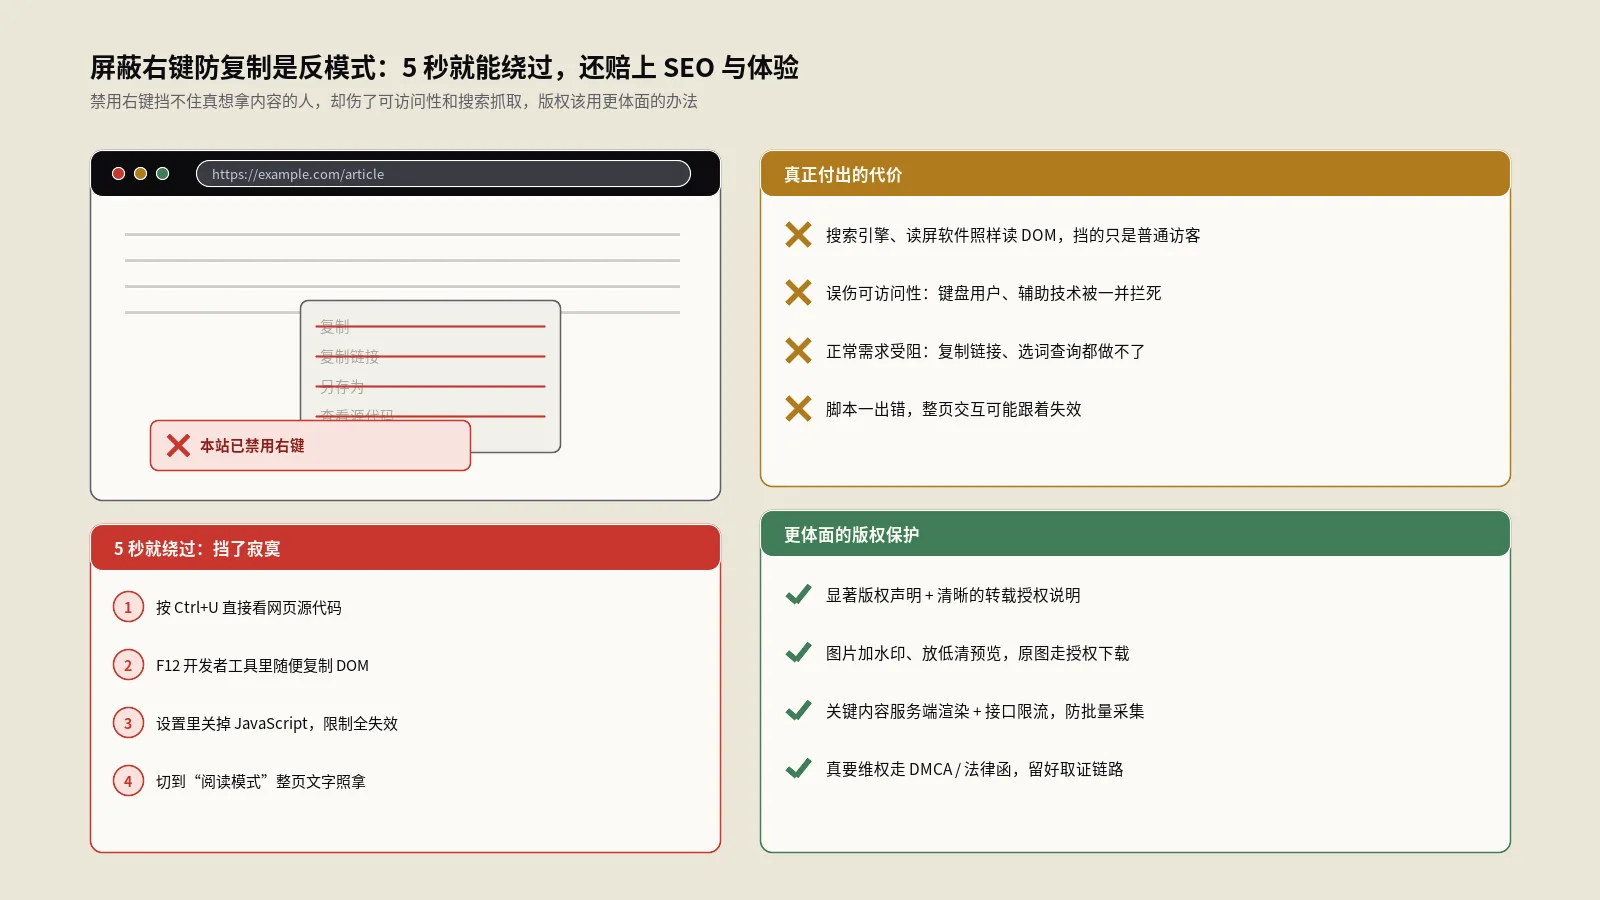1600x900 pixels.
Task: Click the X icon beside 误伤可访问性
Action: pos(798,293)
